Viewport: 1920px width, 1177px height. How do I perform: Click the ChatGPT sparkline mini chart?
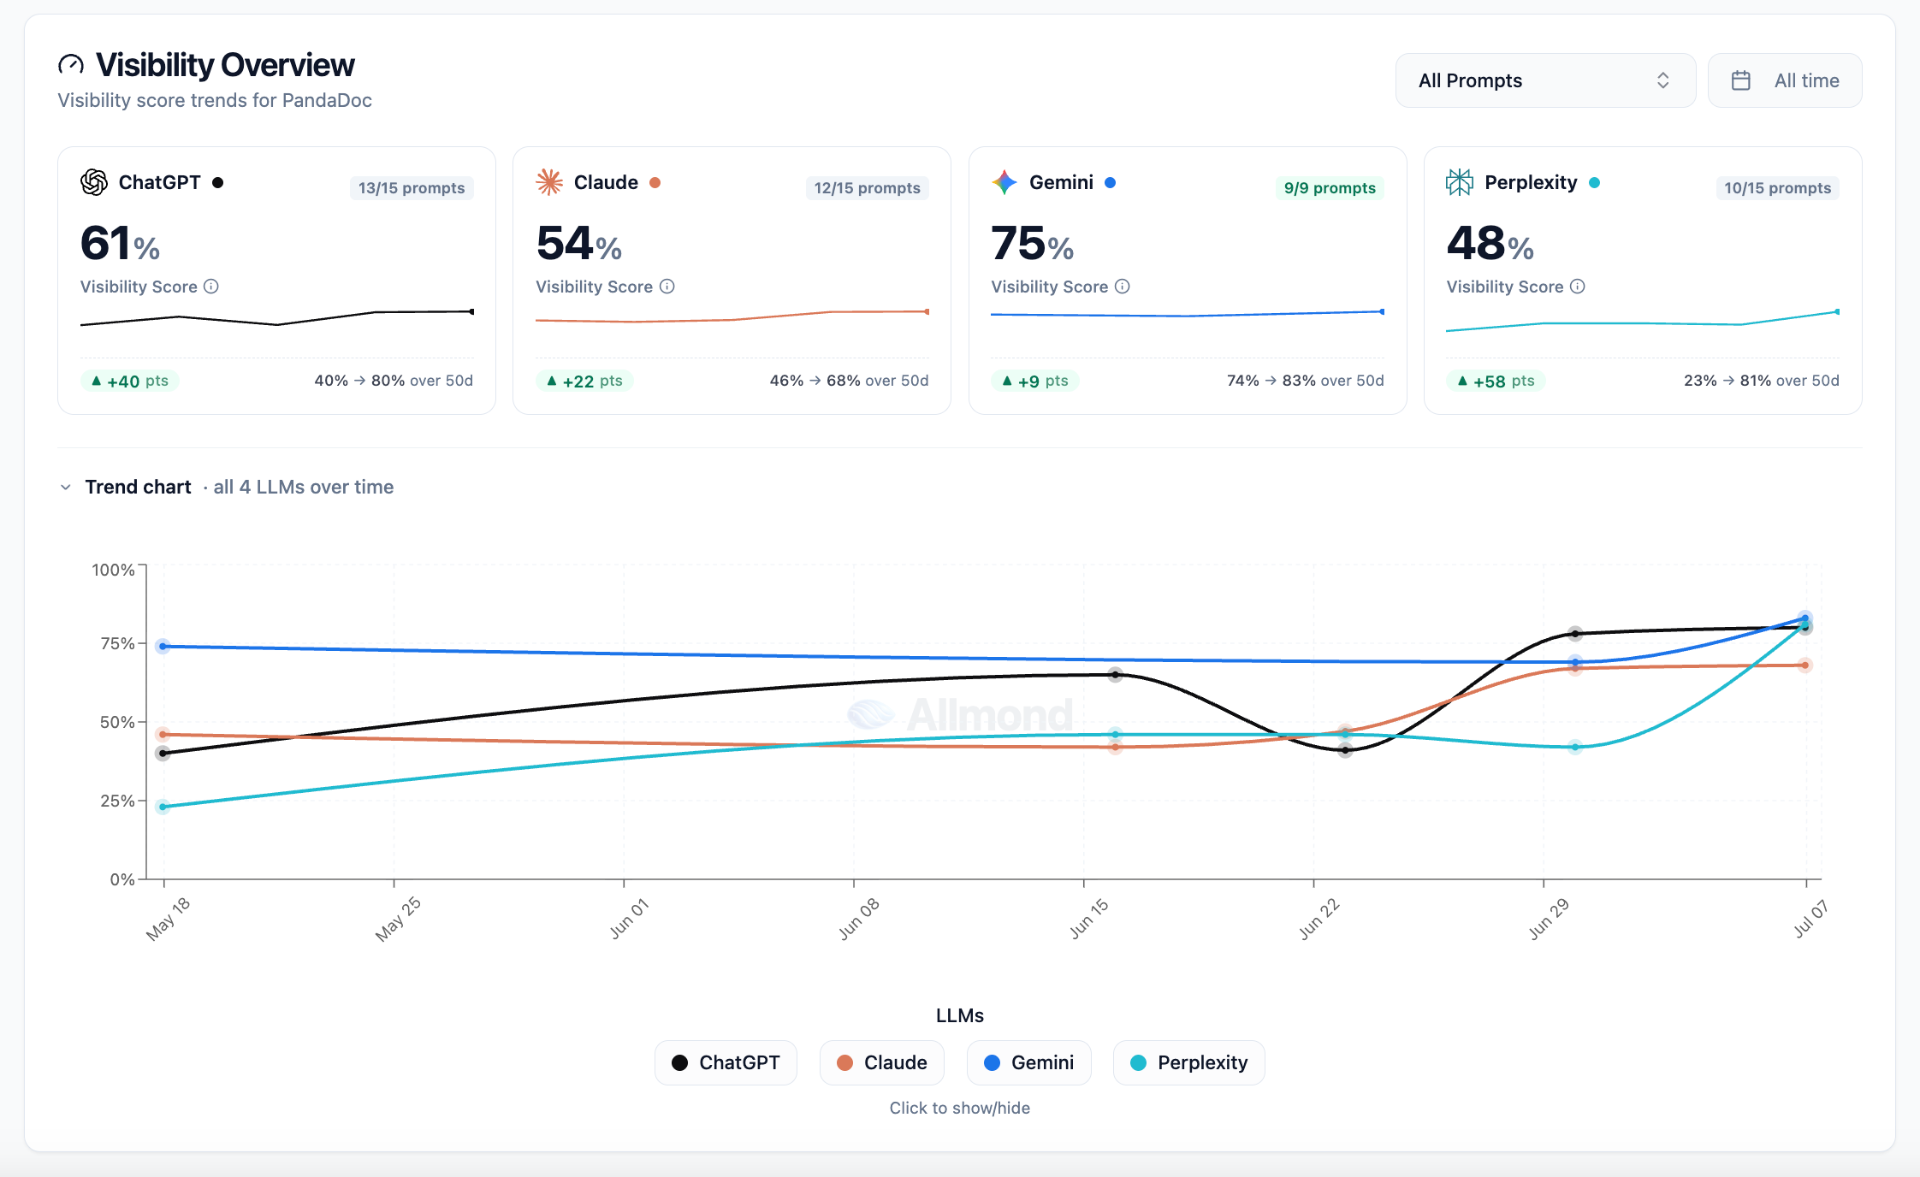point(277,318)
